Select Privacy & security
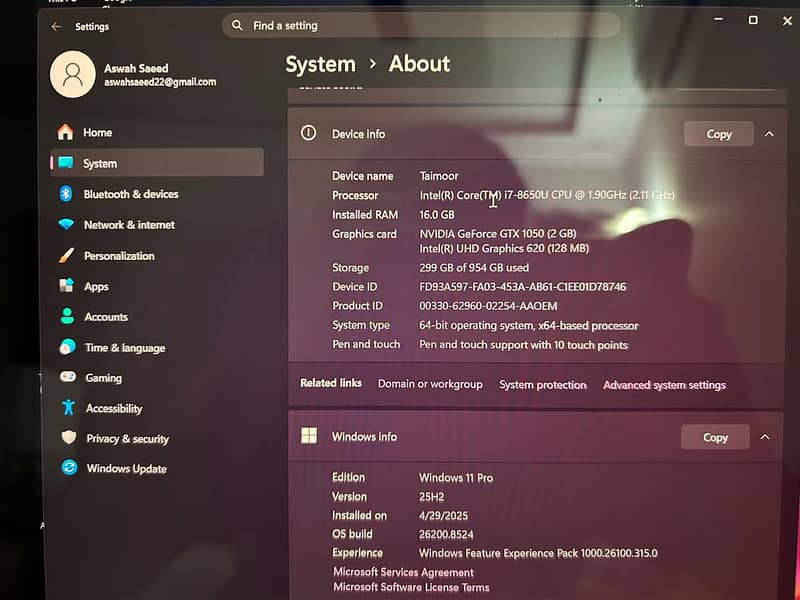The height and width of the screenshot is (600, 800). pos(157,438)
